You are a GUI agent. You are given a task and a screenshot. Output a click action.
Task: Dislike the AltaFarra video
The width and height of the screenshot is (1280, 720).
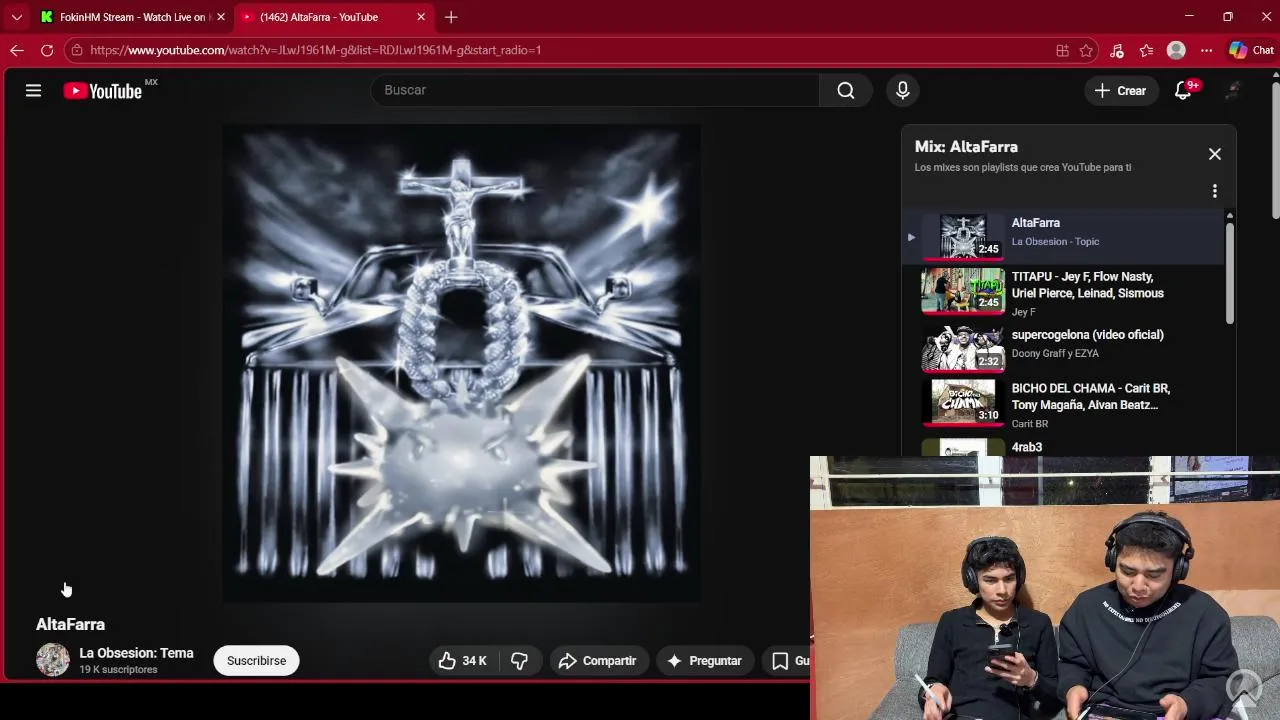tap(520, 661)
